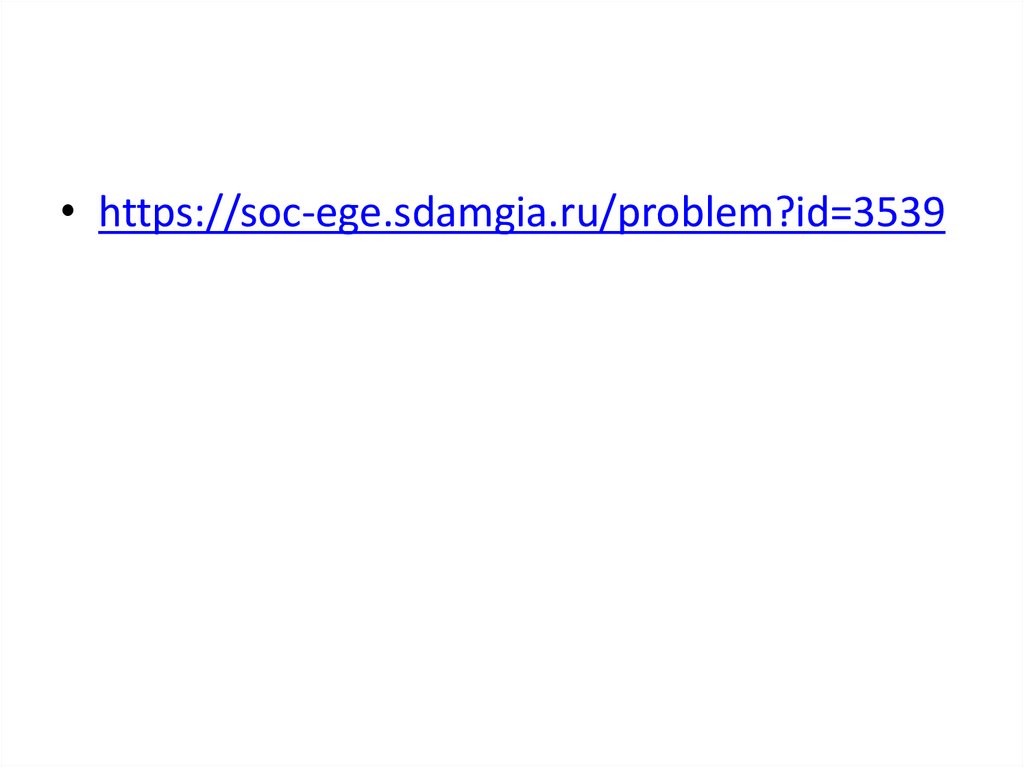
Task: Click the number 3539 in the link
Action: (x=899, y=212)
